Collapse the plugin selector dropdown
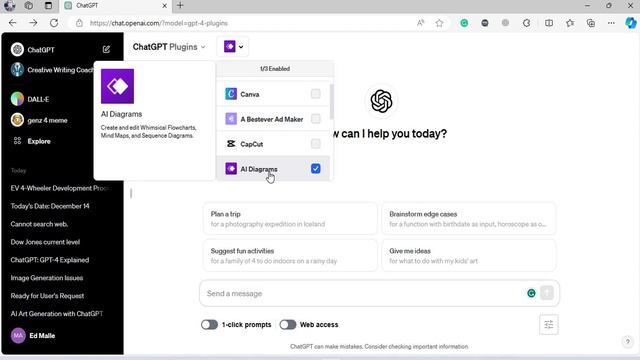Image resolution: width=640 pixels, height=360 pixels. [x=233, y=47]
